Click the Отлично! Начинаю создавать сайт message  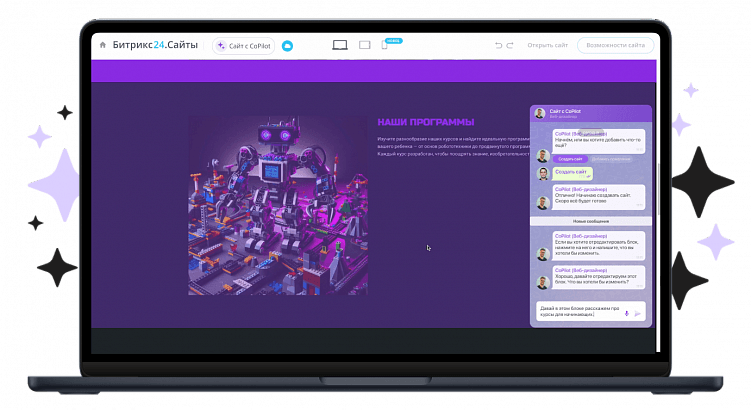click(599, 197)
